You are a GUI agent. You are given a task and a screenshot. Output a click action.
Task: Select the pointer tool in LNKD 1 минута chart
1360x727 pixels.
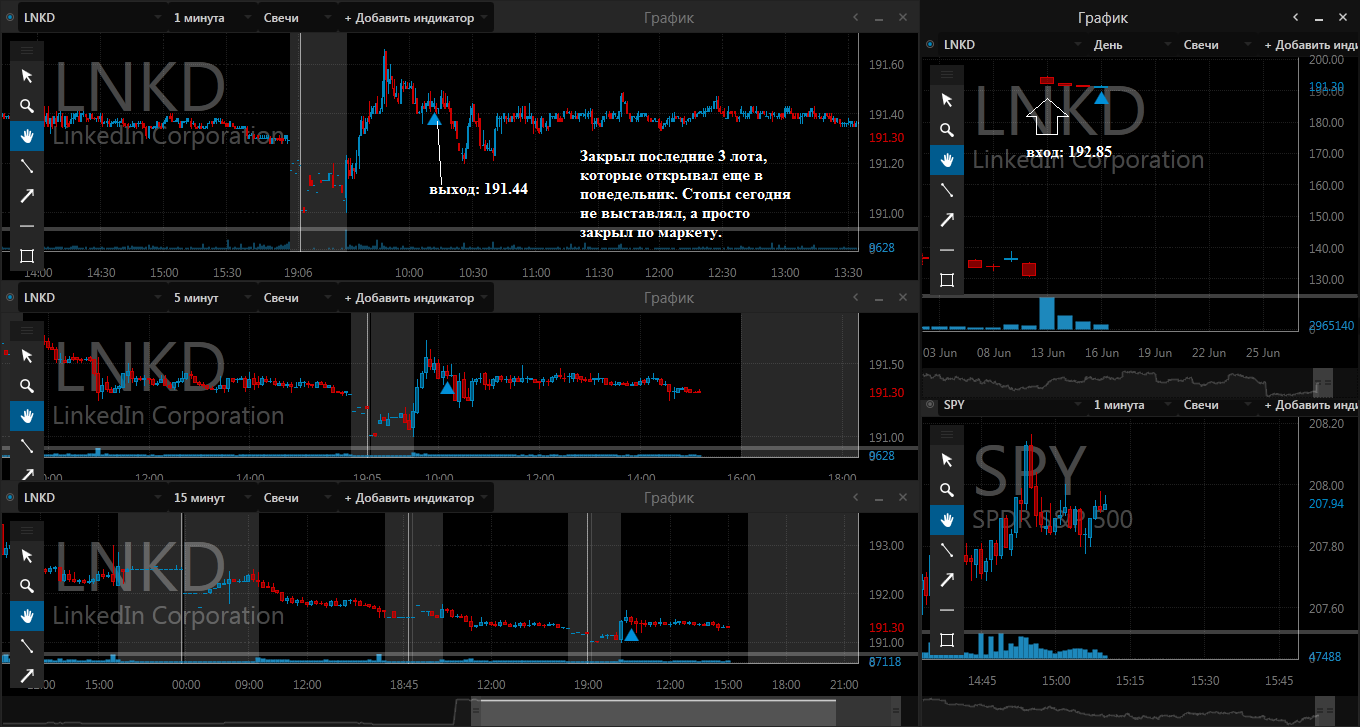(x=27, y=75)
